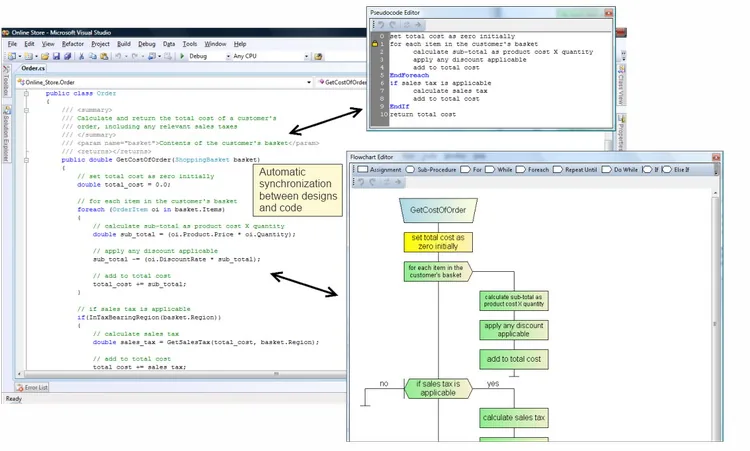This screenshot has height=451, width=750.
Task: Select the For loop shape tool
Action: click(471, 170)
